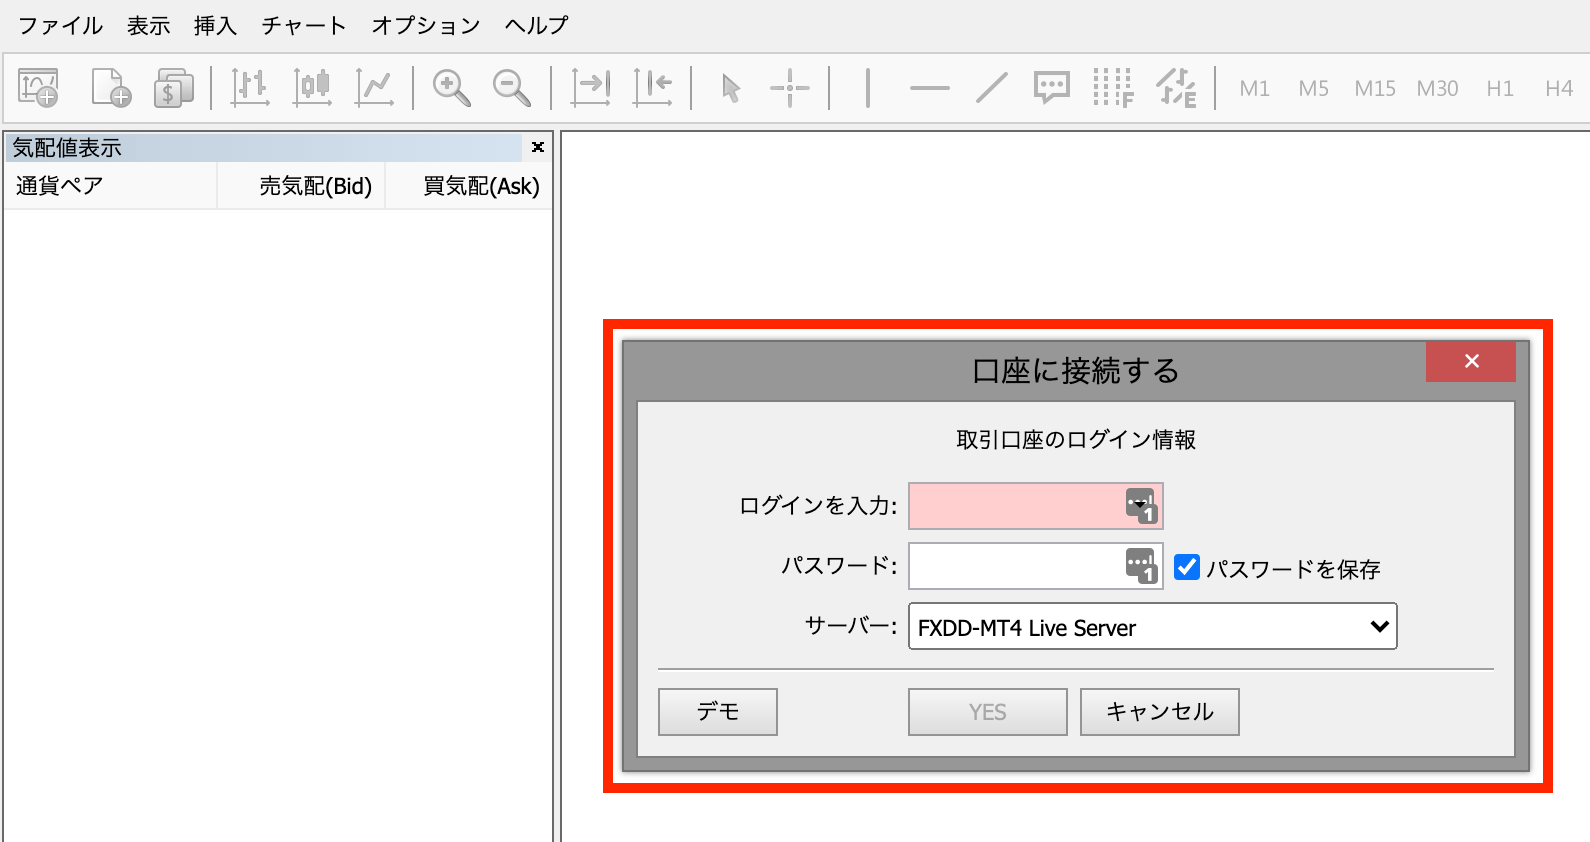1590x842 pixels.
Task: Click the account dollar icon
Action: pyautogui.click(x=173, y=88)
